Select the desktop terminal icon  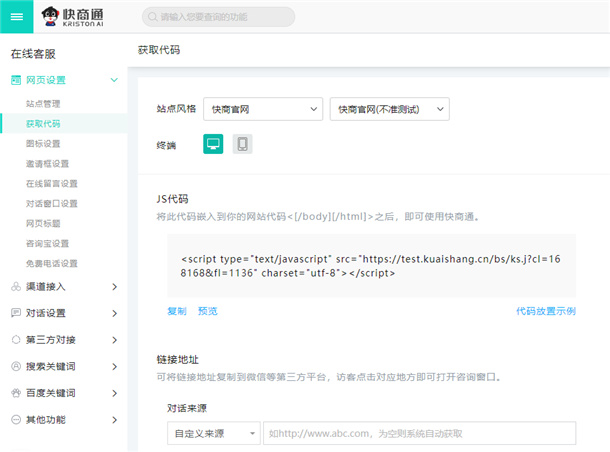click(213, 144)
